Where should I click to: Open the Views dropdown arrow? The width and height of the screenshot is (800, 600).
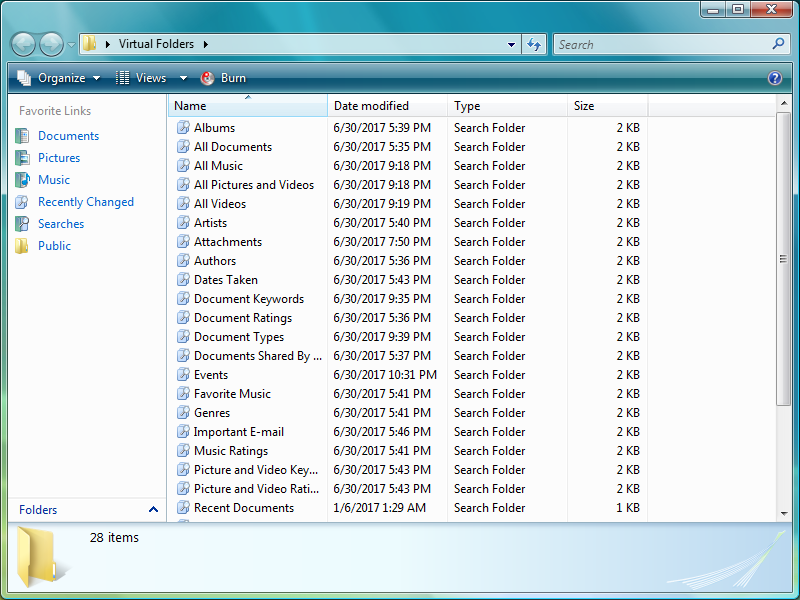click(183, 78)
